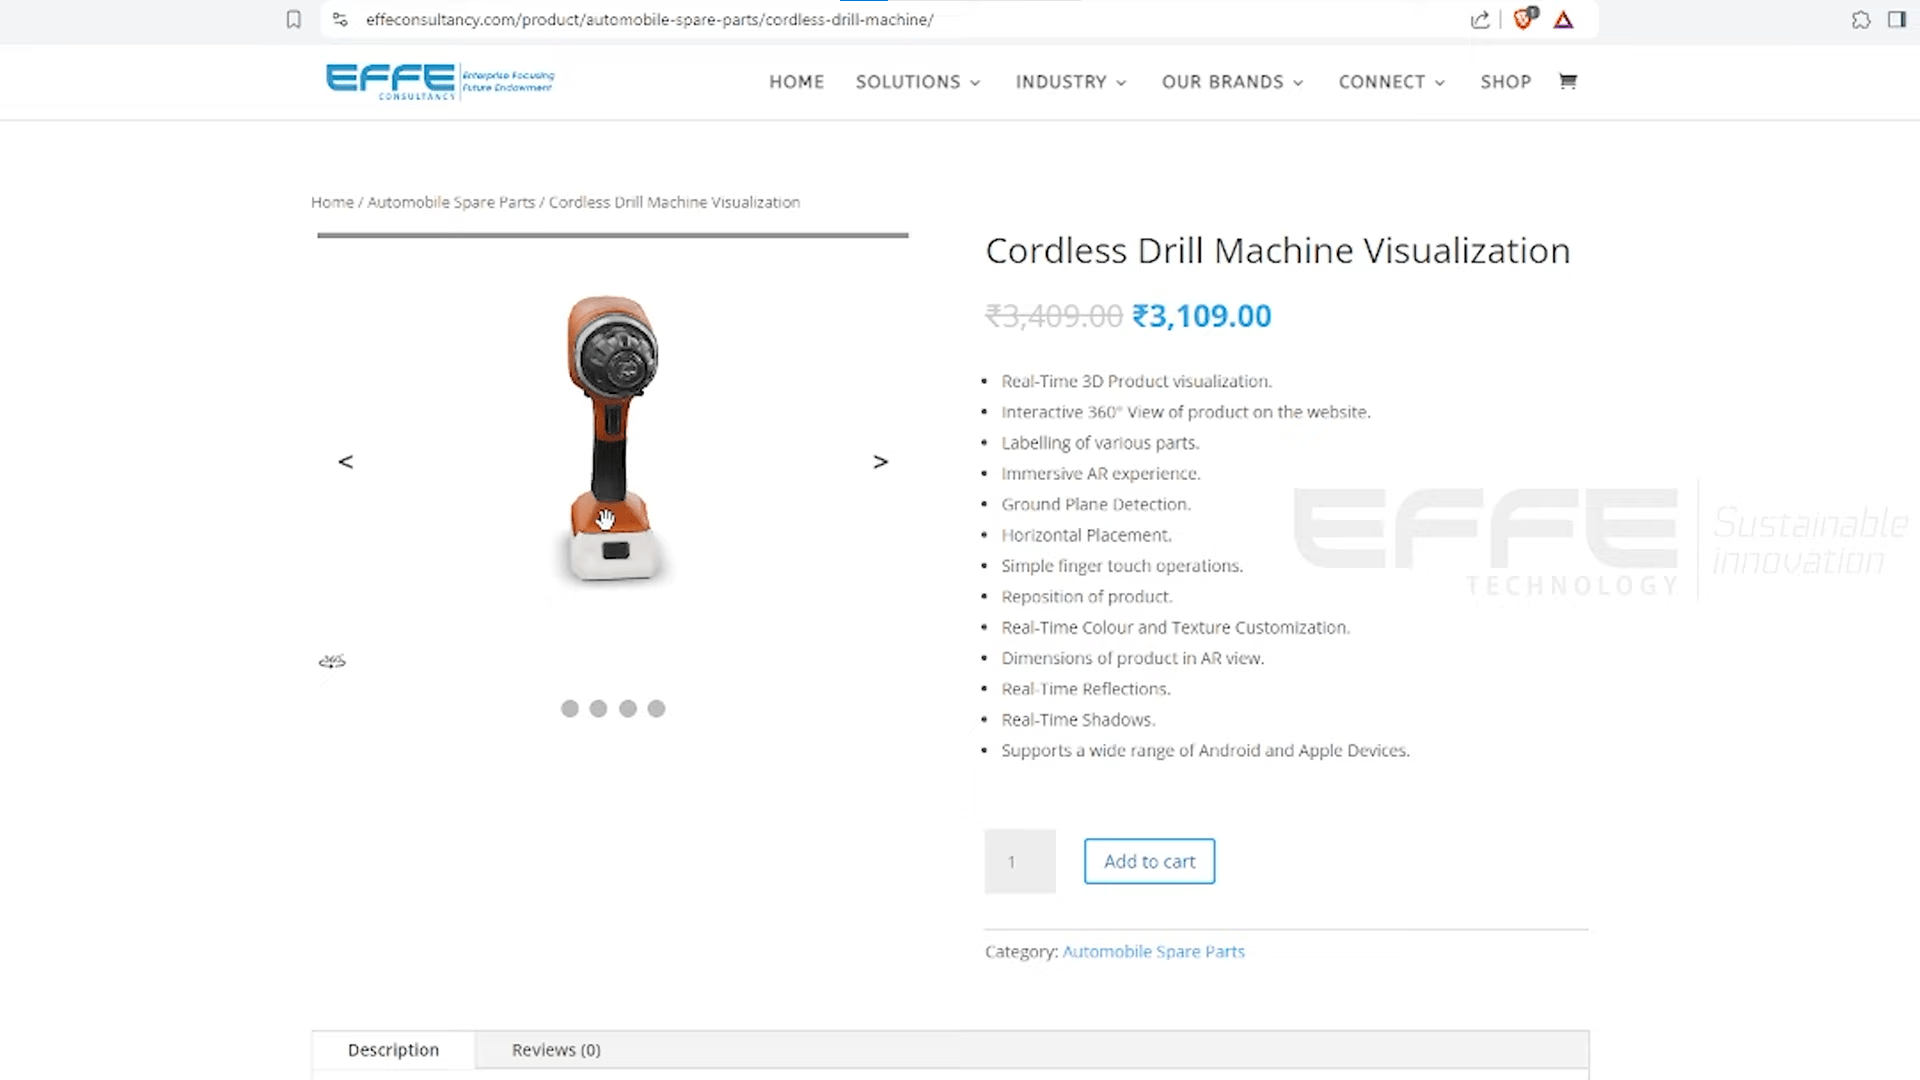
Task: Select the fourth image dot indicator
Action: [655, 708]
